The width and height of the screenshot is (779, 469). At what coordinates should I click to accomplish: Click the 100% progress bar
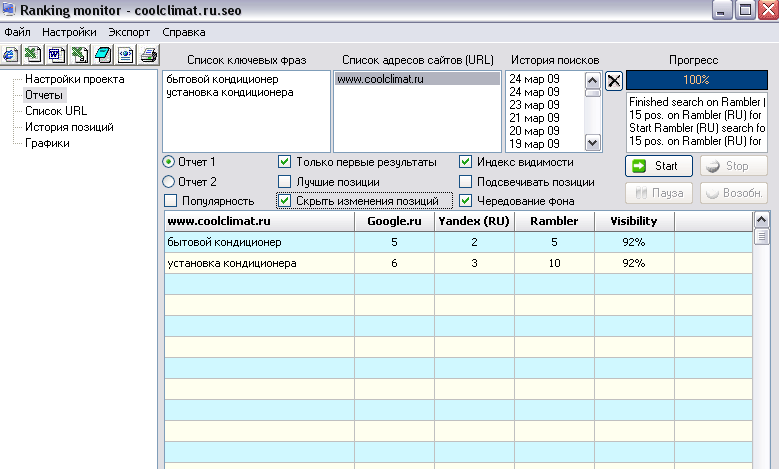tap(696, 79)
